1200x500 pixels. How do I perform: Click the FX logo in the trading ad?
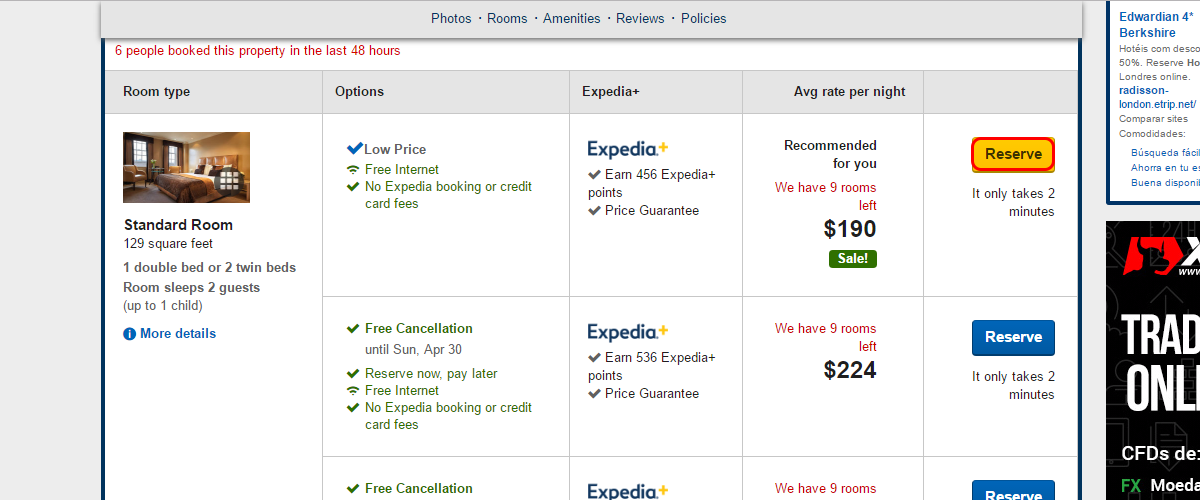[1131, 487]
